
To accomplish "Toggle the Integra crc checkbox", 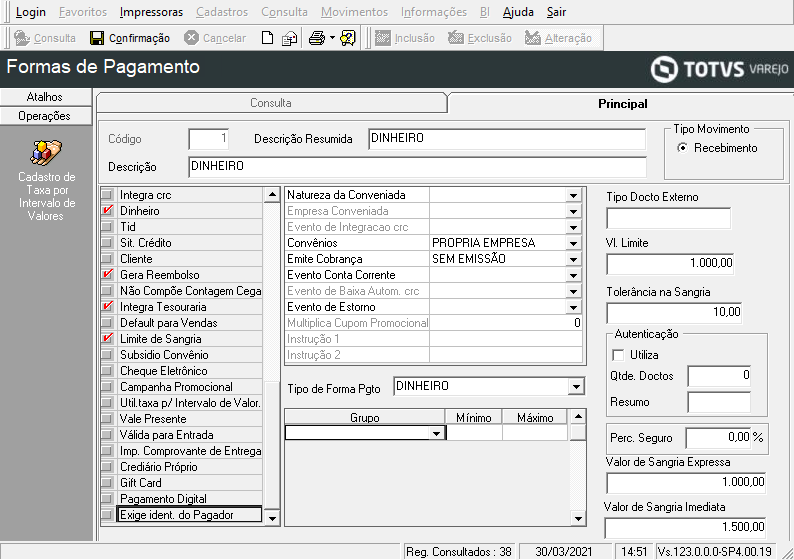I will point(107,195).
